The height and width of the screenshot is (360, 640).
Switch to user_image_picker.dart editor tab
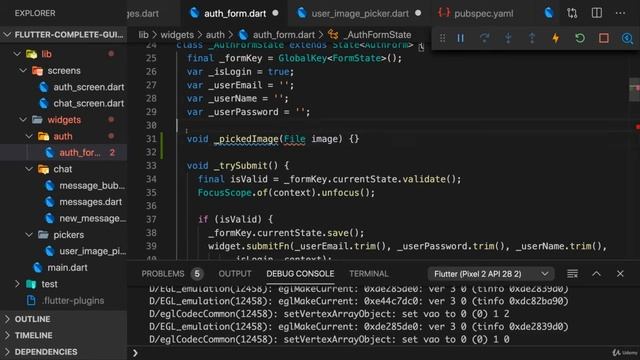[x=359, y=13]
